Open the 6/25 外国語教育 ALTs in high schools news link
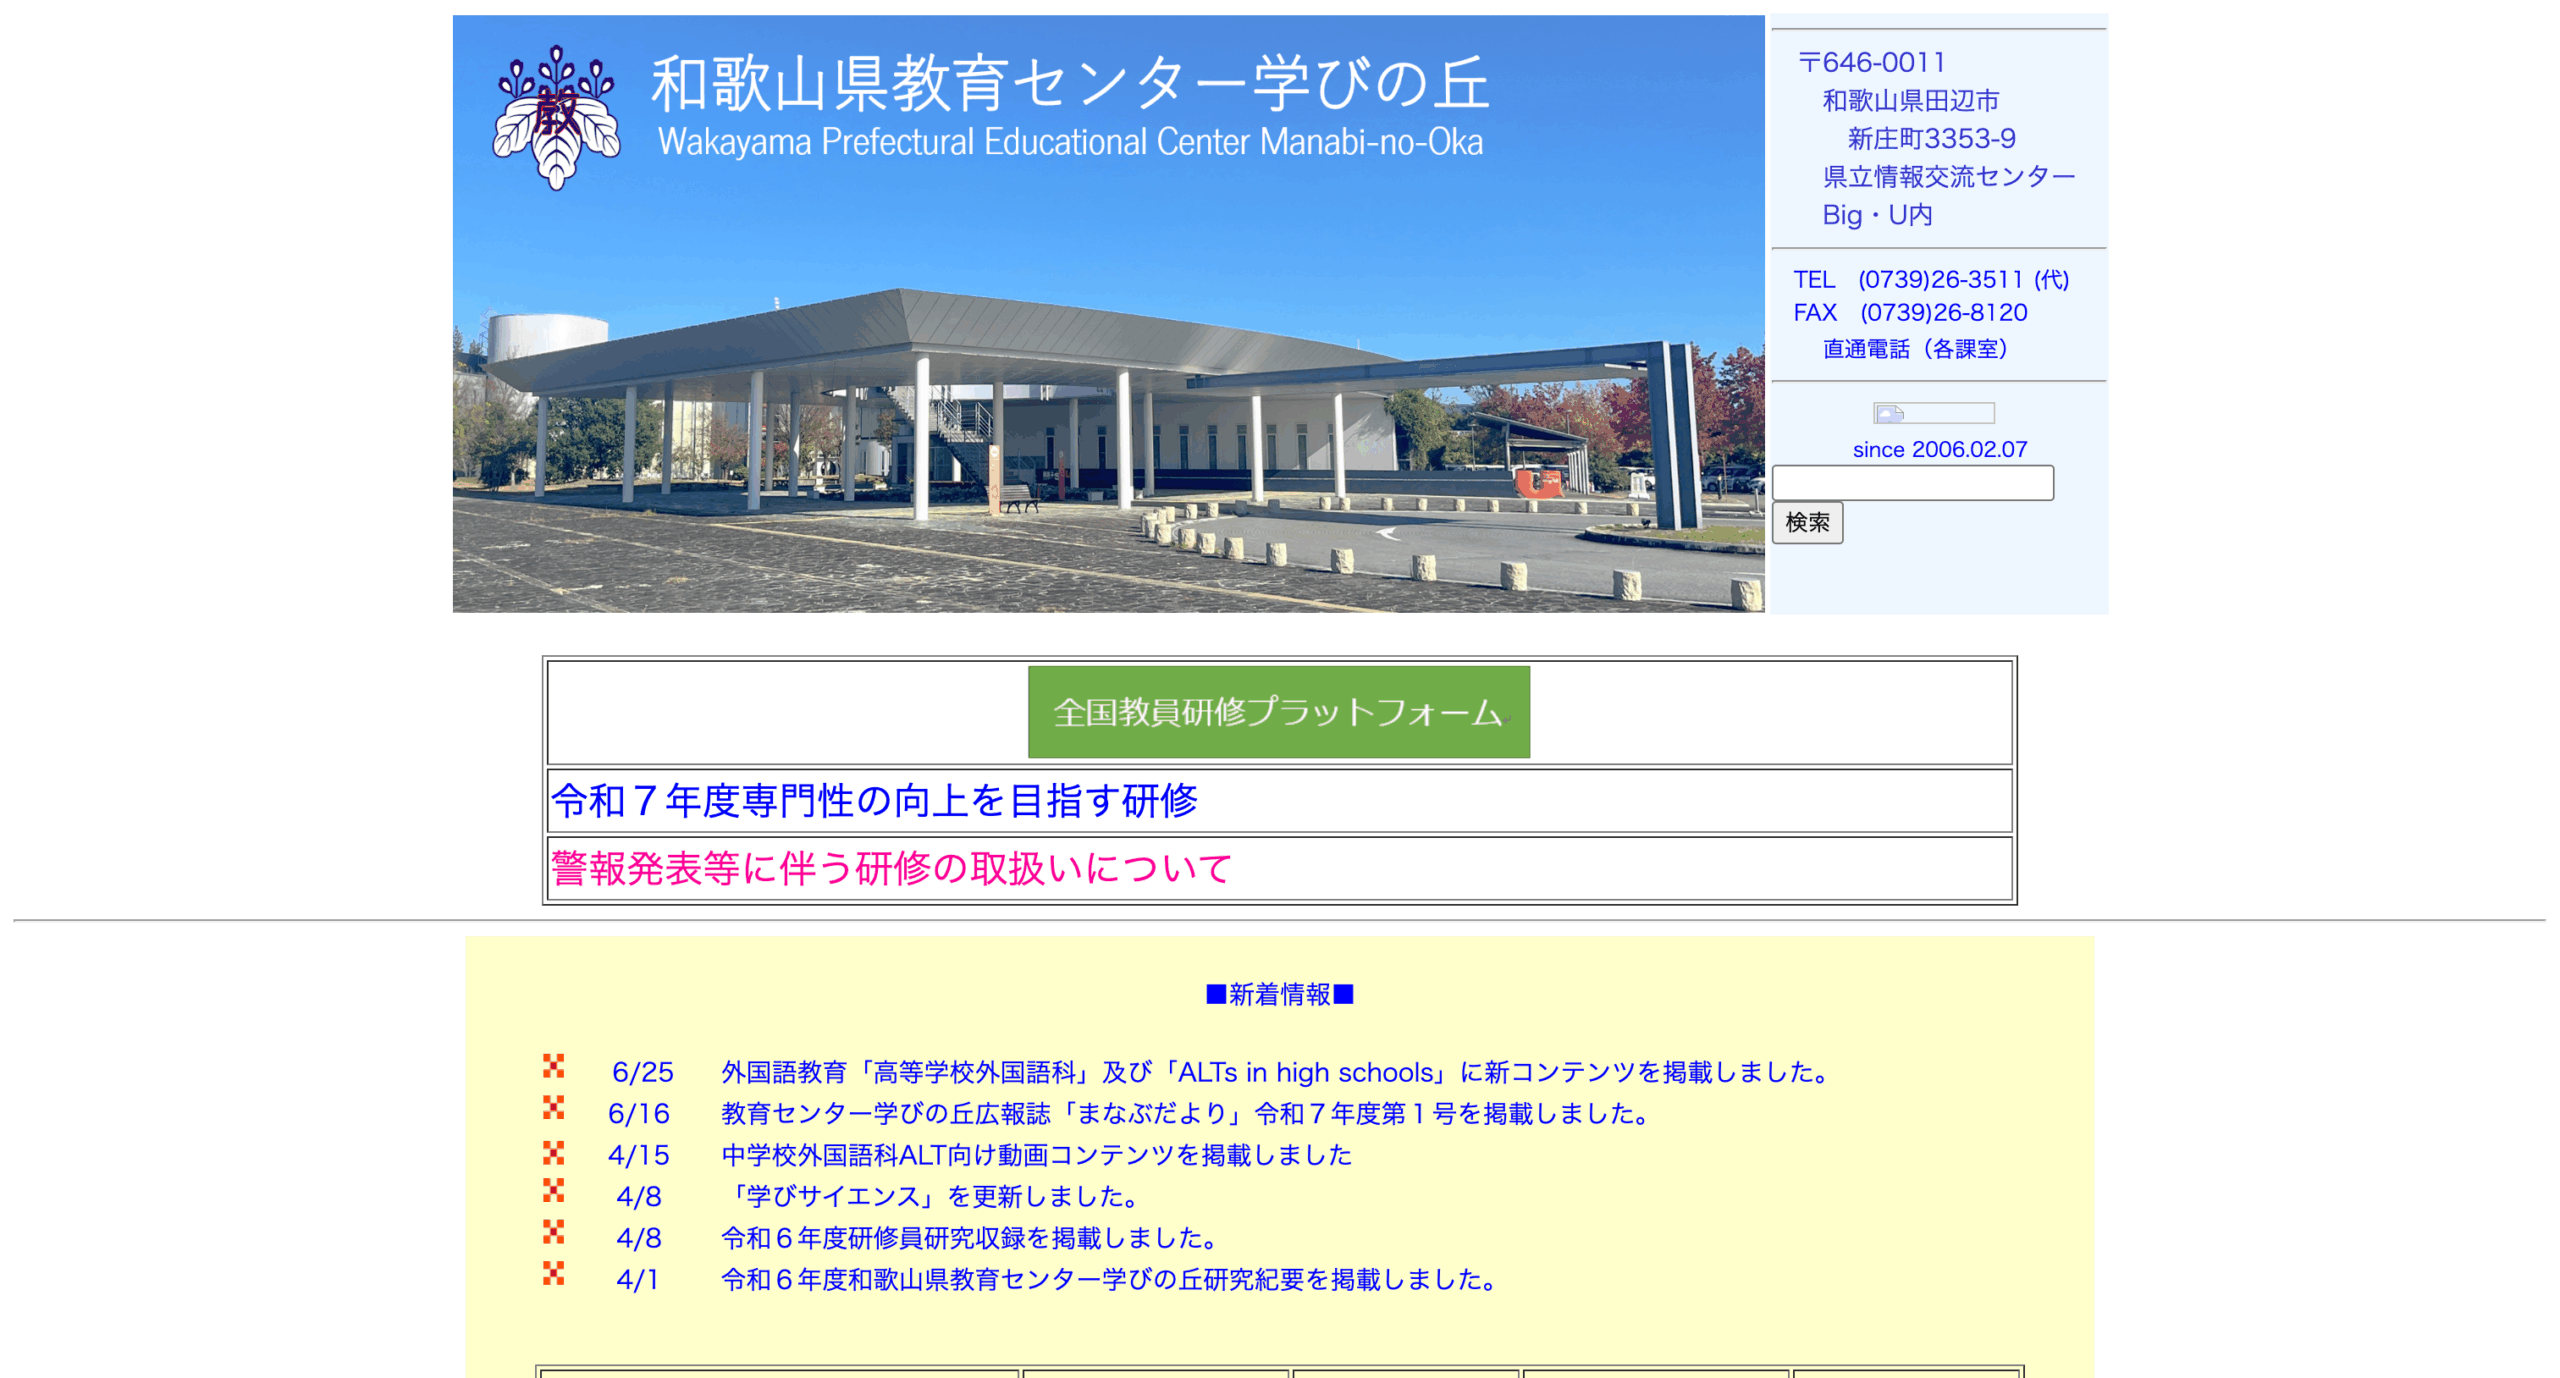 pyautogui.click(x=1277, y=1072)
